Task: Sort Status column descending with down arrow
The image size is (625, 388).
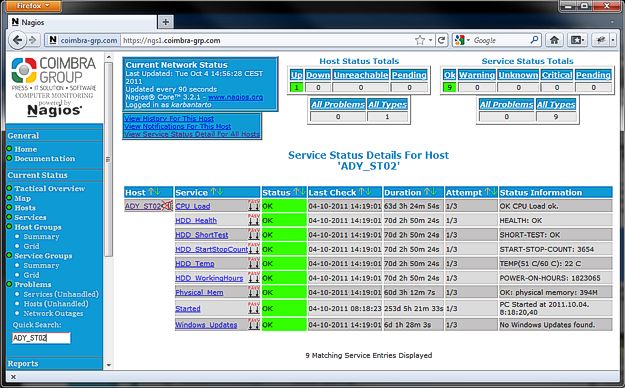Action: pyautogui.click(x=302, y=192)
